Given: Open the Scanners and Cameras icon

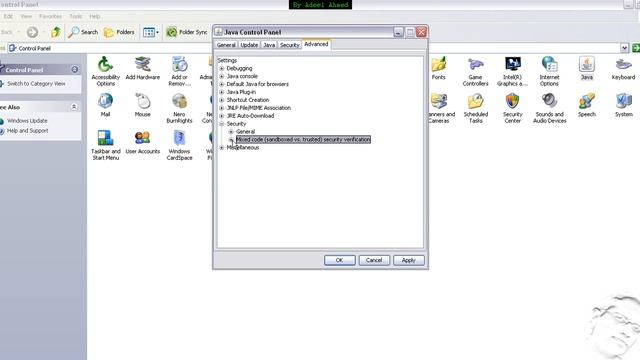Looking at the screenshot, I should 440,108.
